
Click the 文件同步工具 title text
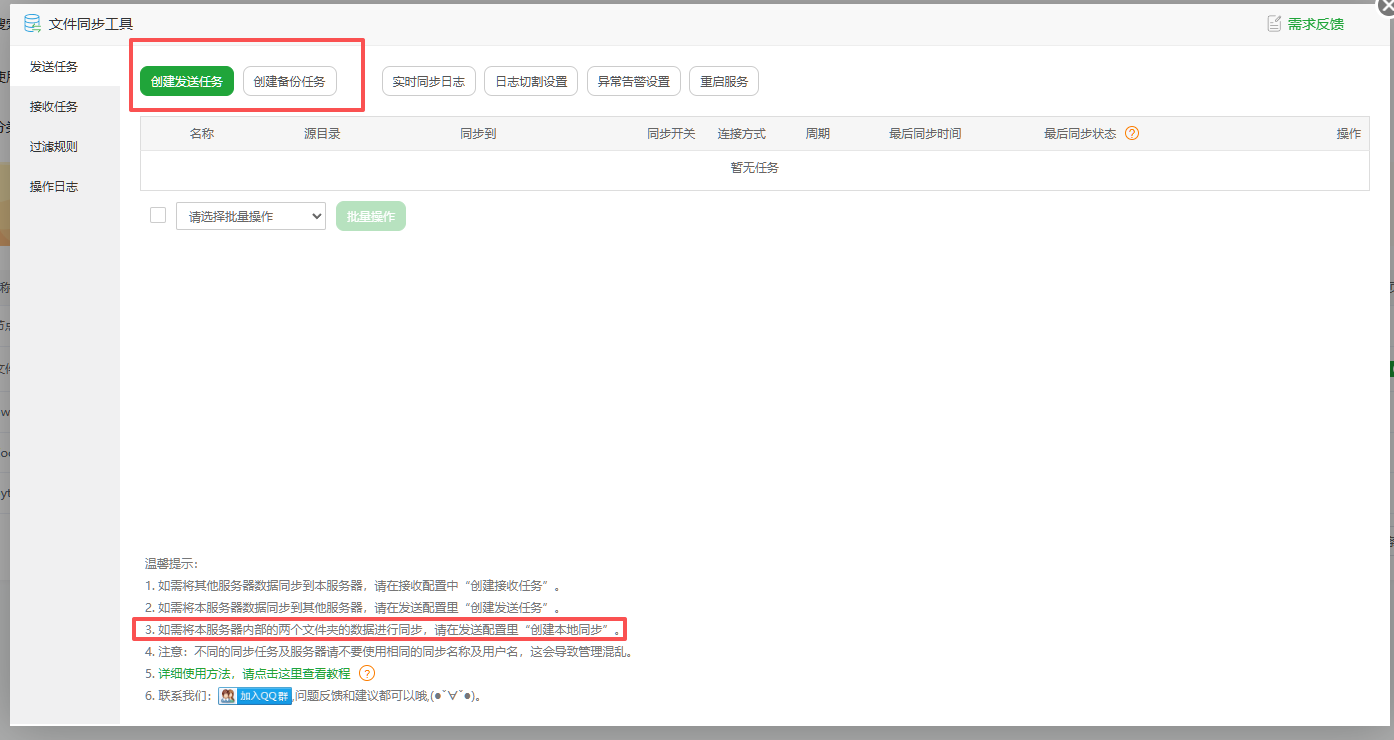(x=91, y=24)
